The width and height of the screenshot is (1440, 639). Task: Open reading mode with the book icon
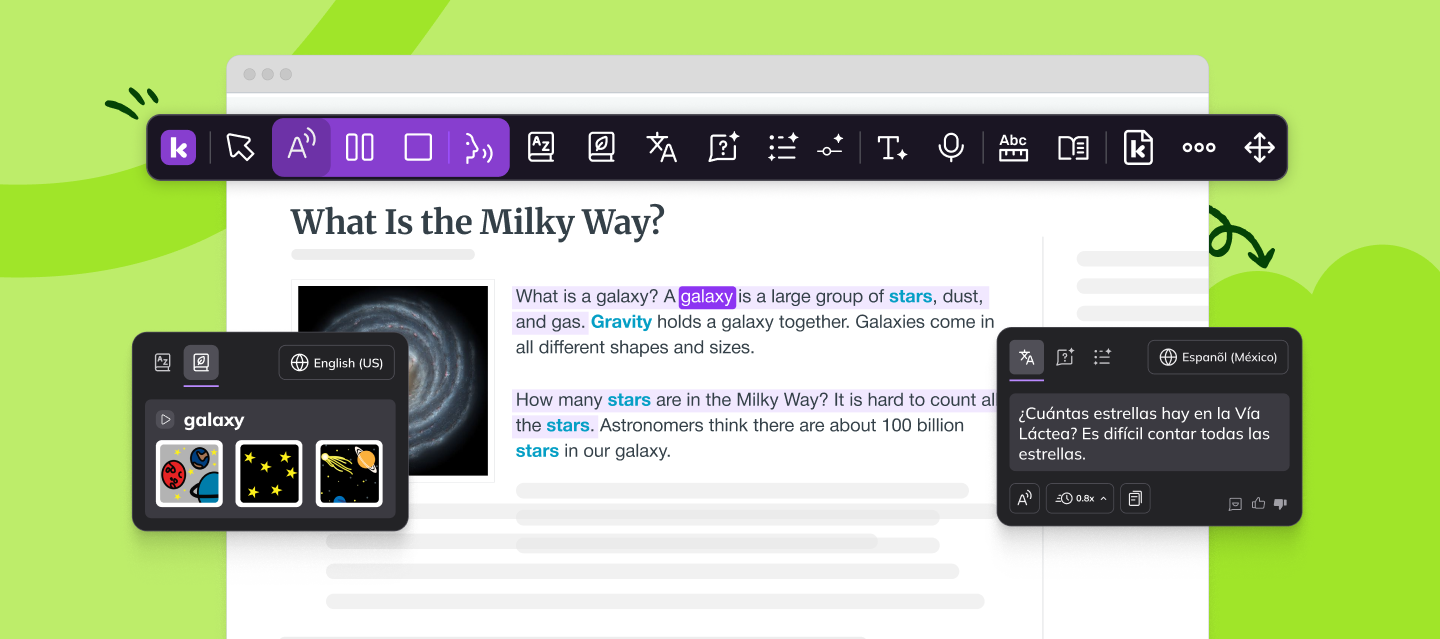[x=1072, y=147]
